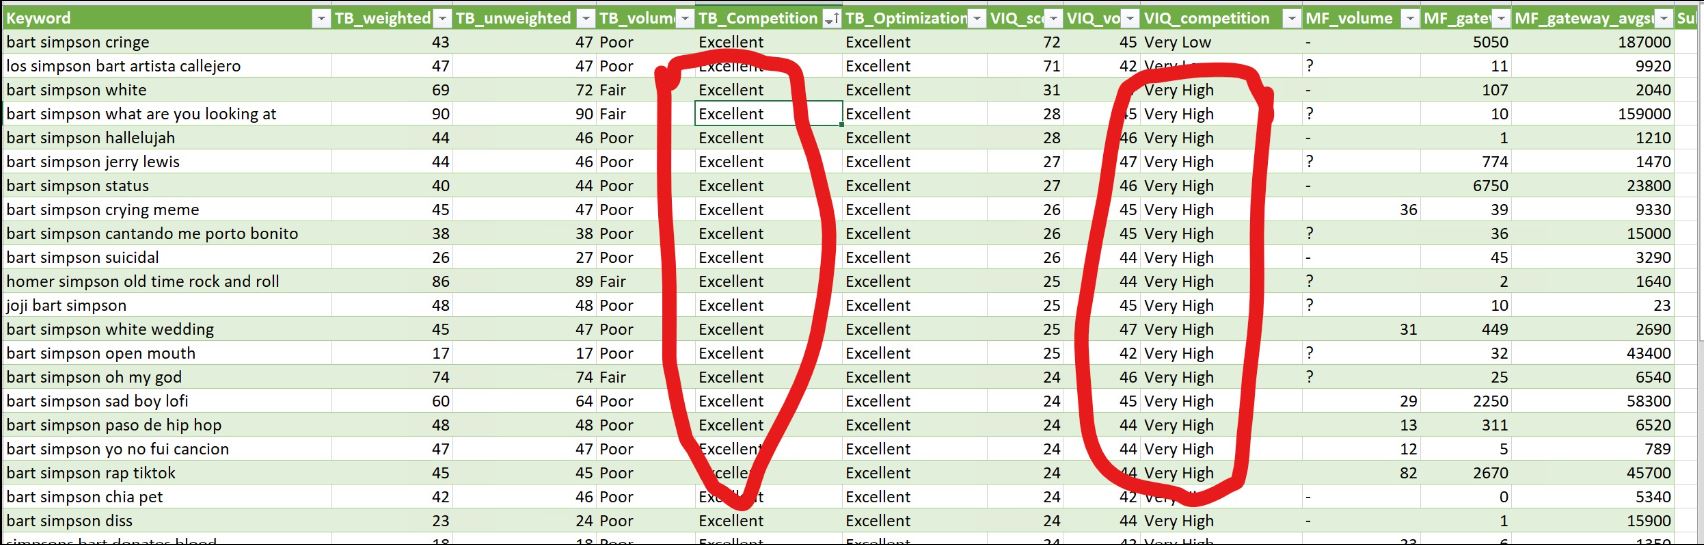Select the cell 'bart simpson yo no fui cancion'
Image resolution: width=1704 pixels, height=545 pixels.
click(x=167, y=450)
